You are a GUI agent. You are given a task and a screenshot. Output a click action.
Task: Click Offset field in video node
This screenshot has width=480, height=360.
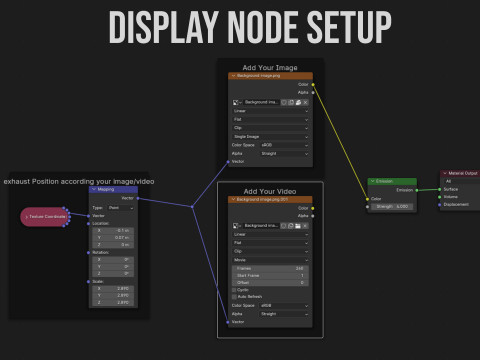pos(270,283)
